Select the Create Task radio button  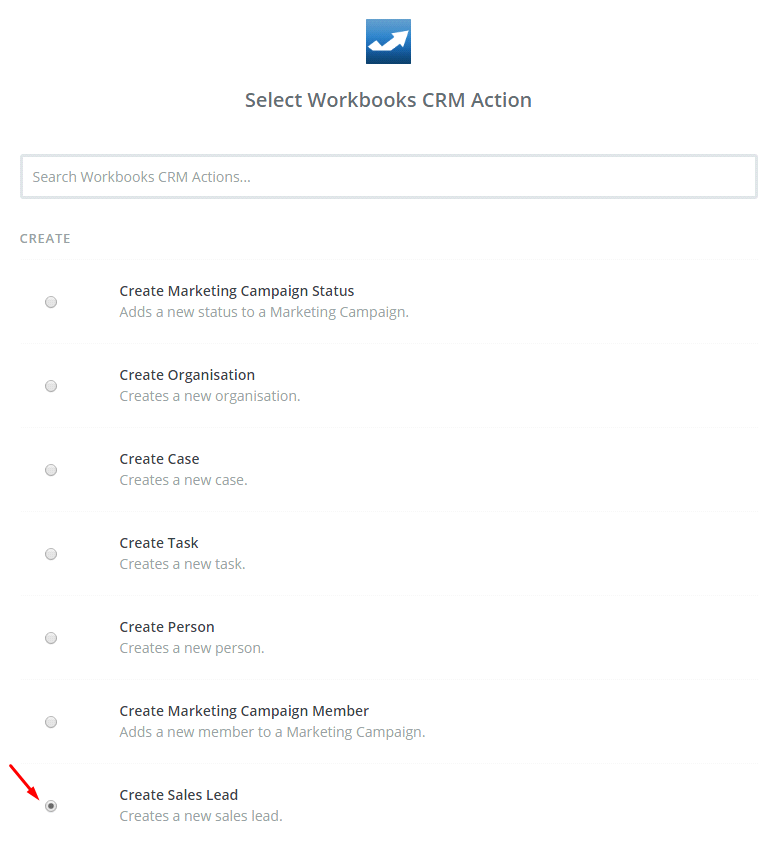(x=51, y=554)
